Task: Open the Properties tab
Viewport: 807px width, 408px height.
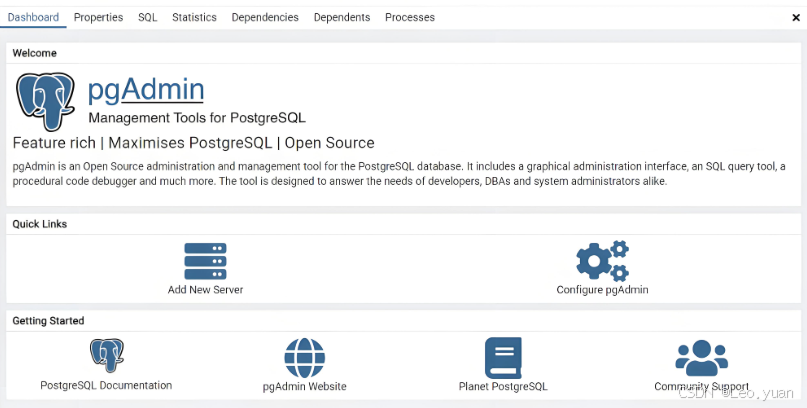Action: tap(98, 17)
